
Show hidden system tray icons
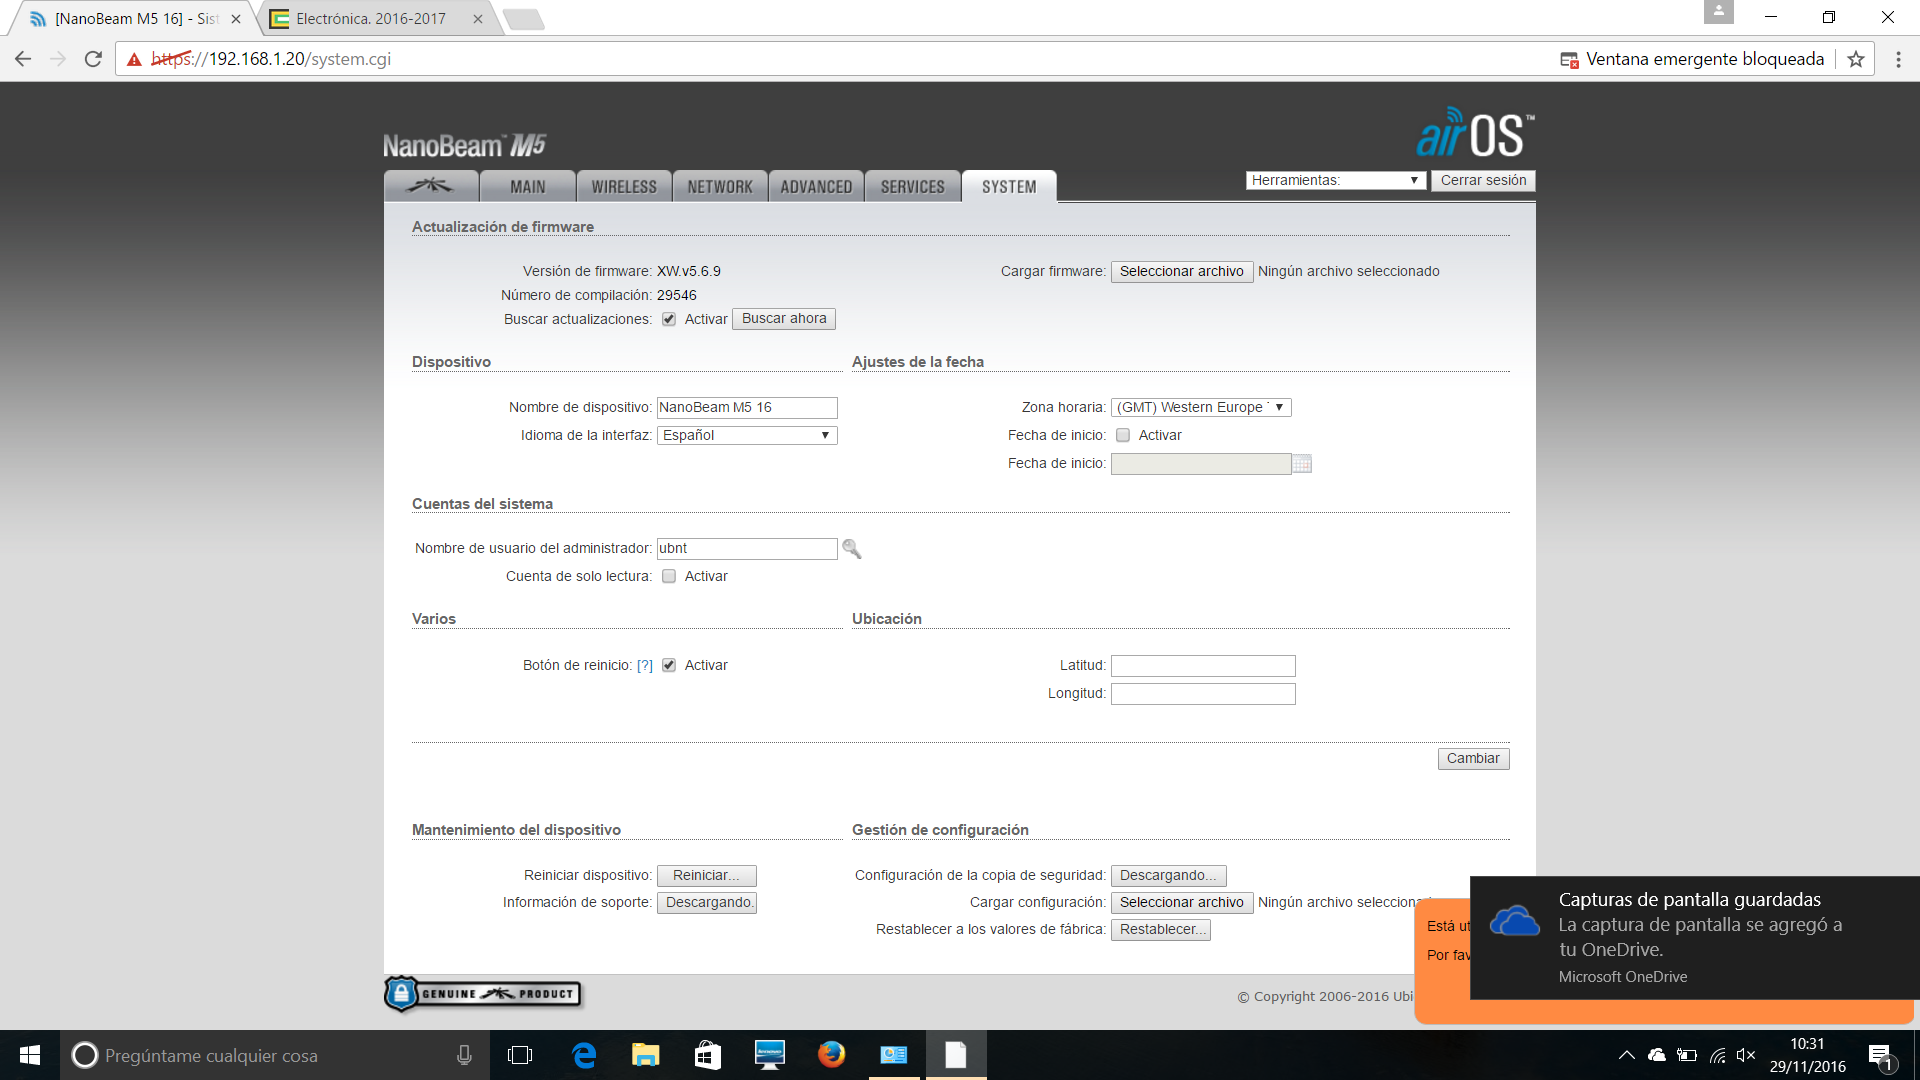click(x=1626, y=1055)
